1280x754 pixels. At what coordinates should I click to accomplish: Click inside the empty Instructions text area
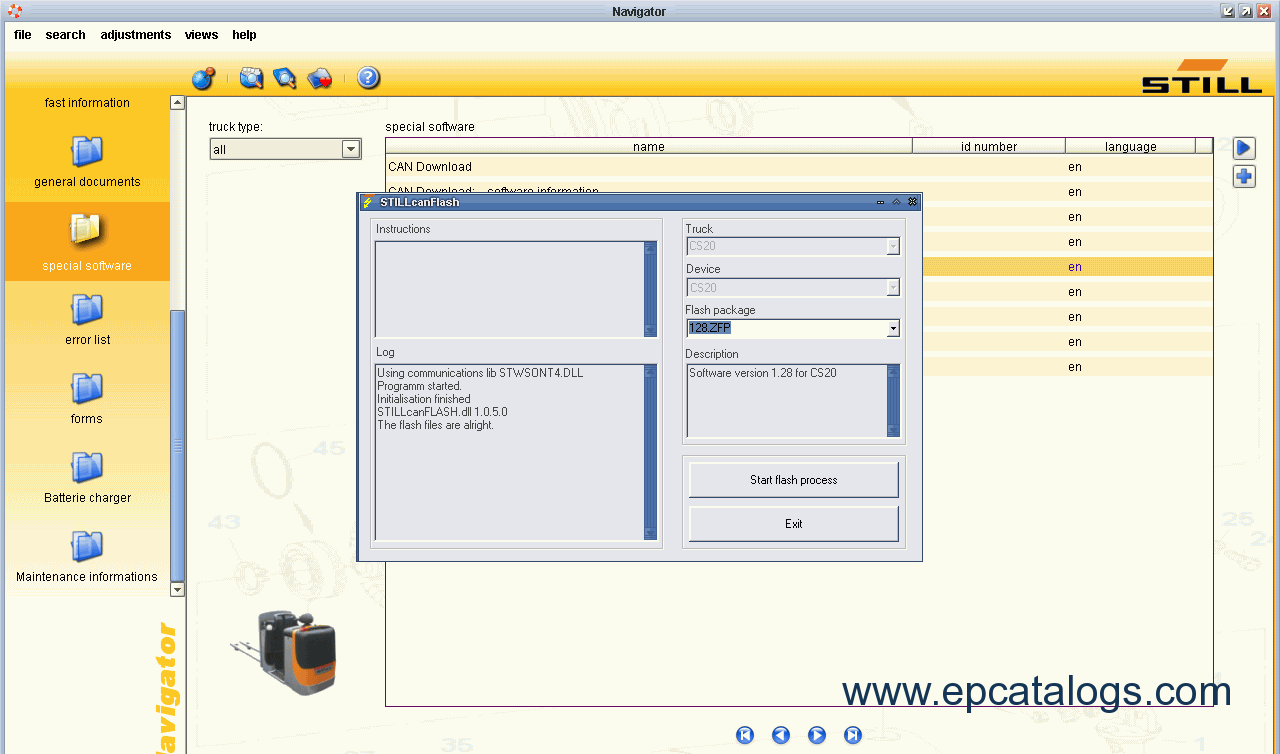[510, 289]
